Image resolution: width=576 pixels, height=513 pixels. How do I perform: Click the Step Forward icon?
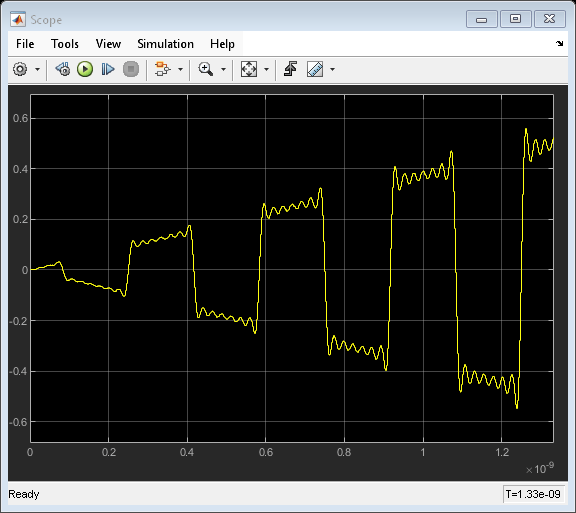pyautogui.click(x=108, y=69)
